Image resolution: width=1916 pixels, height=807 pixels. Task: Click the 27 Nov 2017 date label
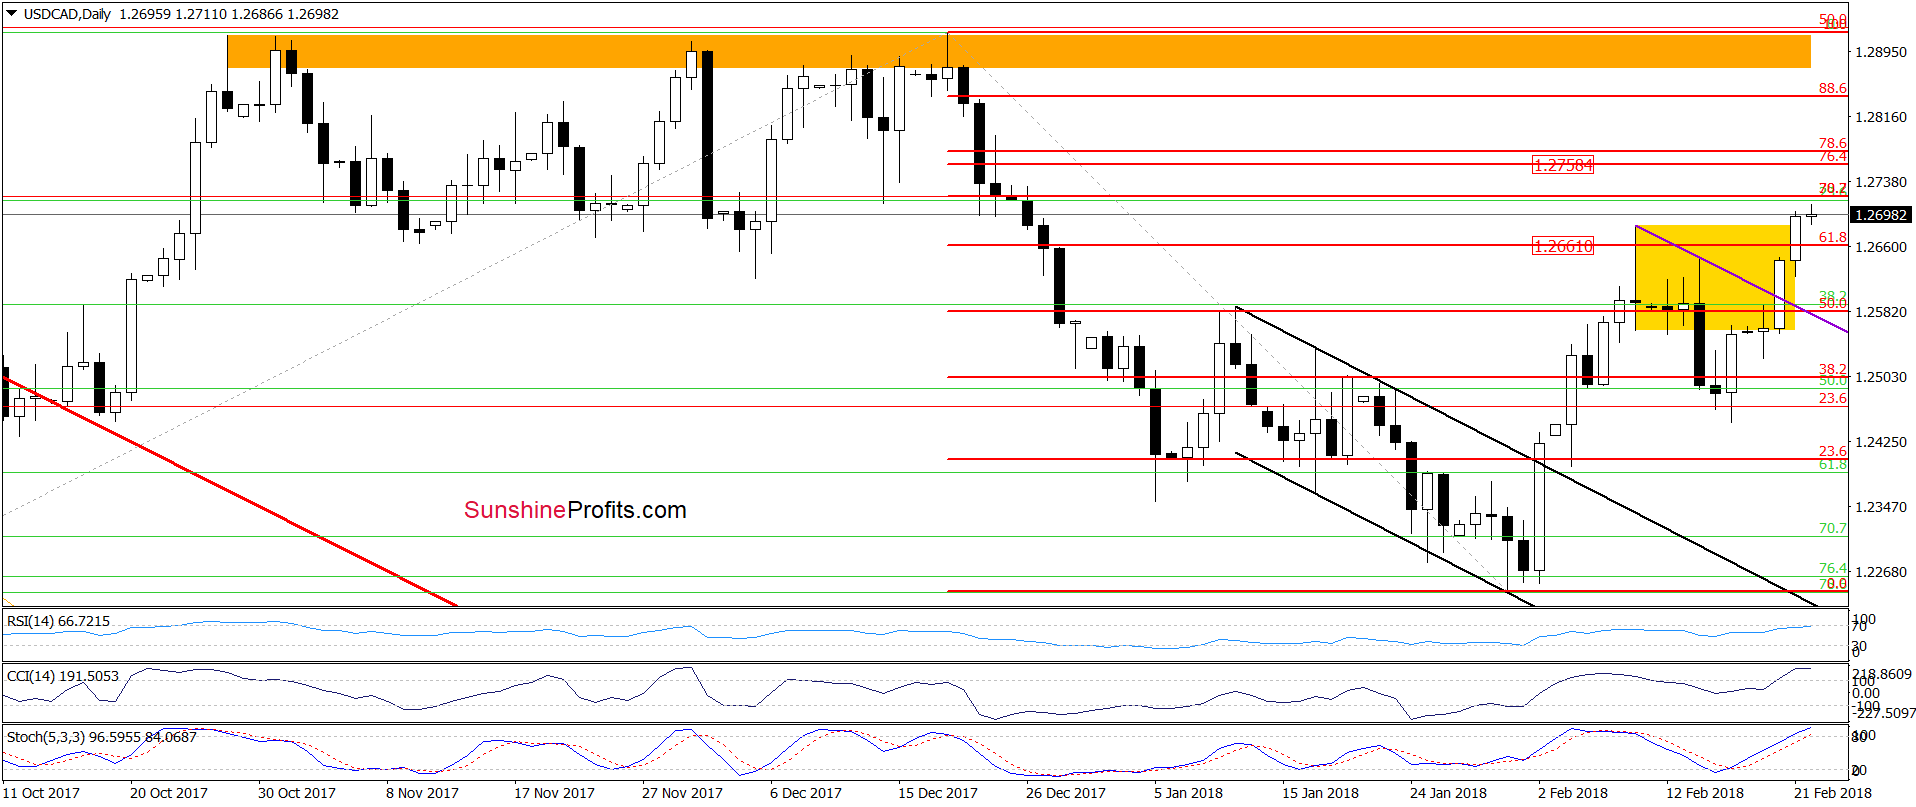[682, 793]
